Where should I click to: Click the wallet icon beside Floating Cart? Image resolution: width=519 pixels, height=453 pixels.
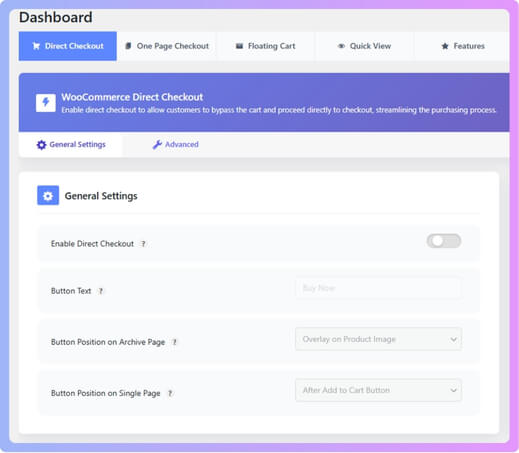click(x=239, y=46)
